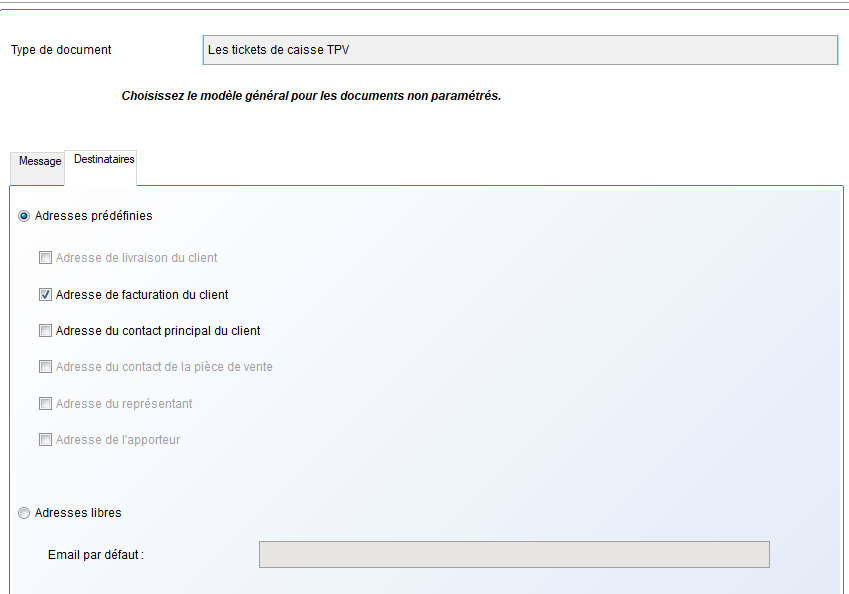Enable the Adresse du contact principal checkbox
Image resolution: width=849 pixels, height=594 pixels.
click(x=45, y=331)
